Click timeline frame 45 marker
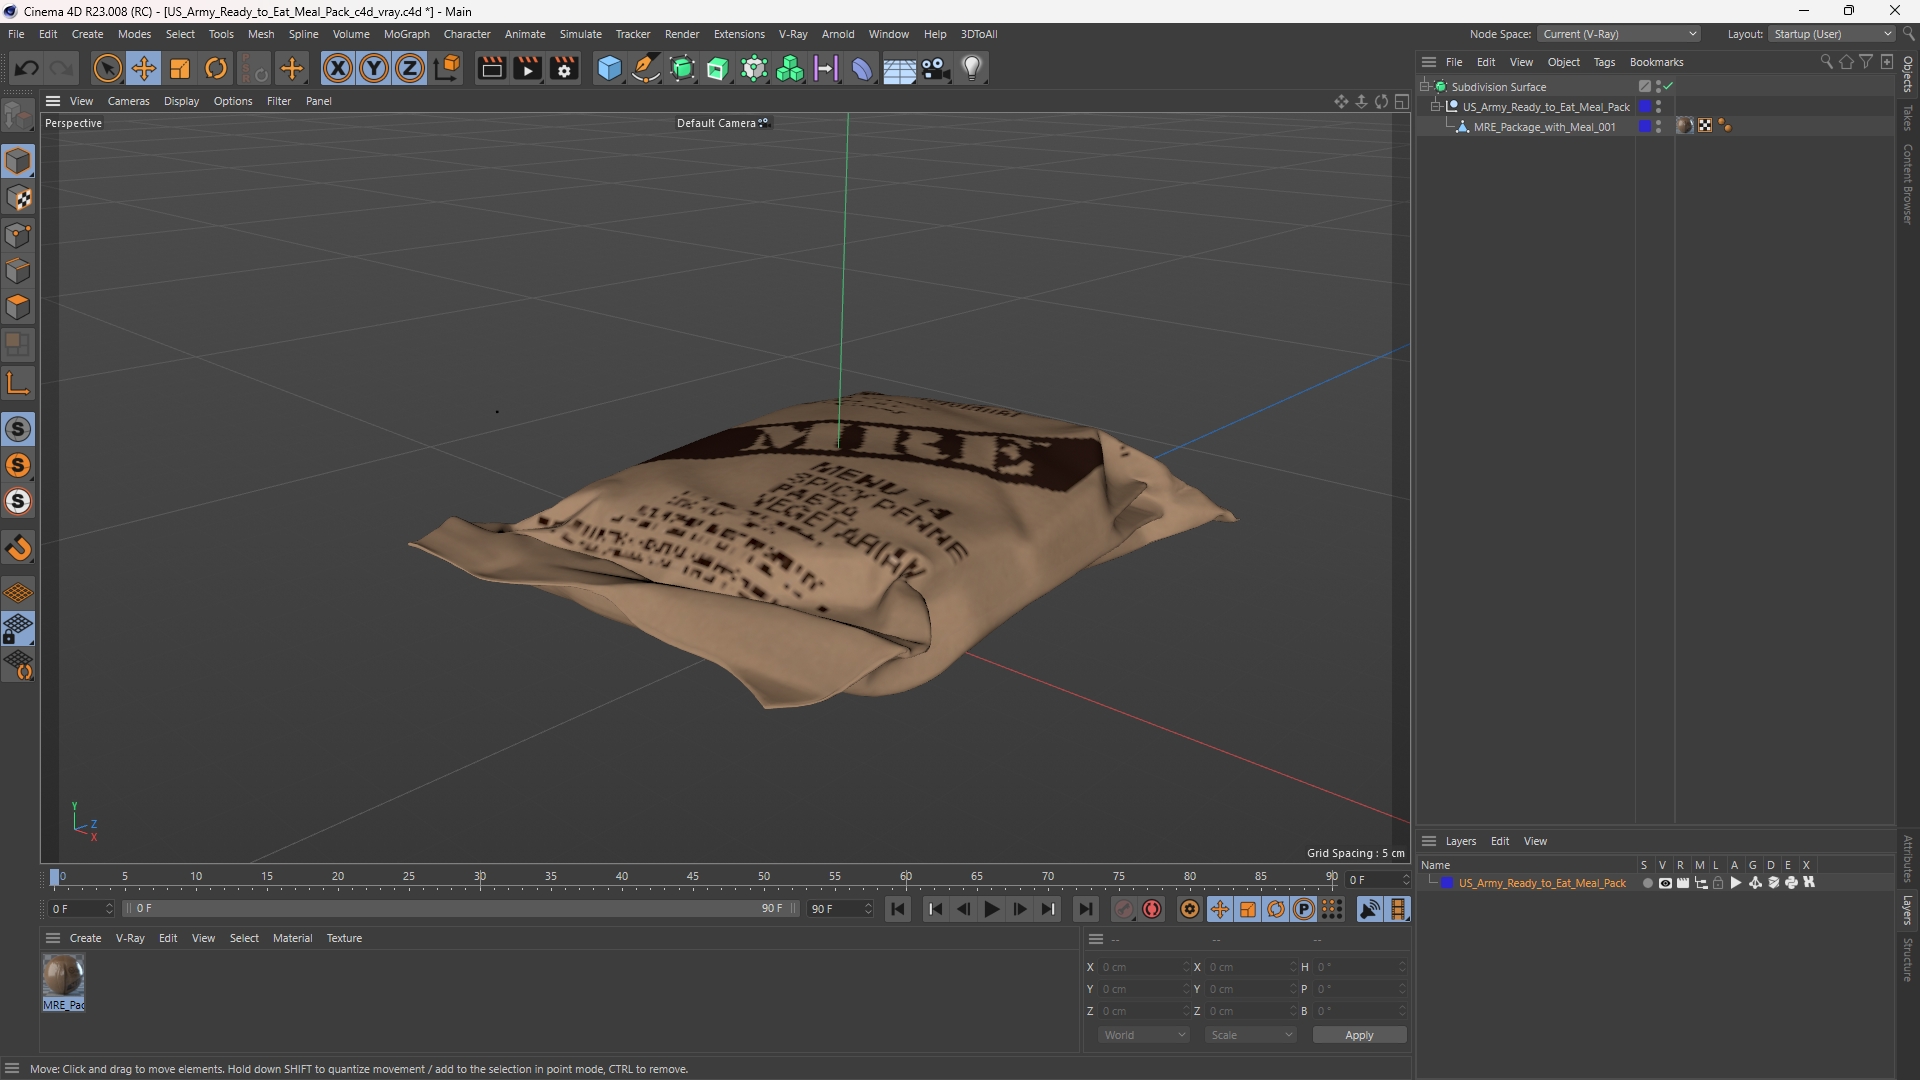The width and height of the screenshot is (1920, 1080). click(693, 877)
